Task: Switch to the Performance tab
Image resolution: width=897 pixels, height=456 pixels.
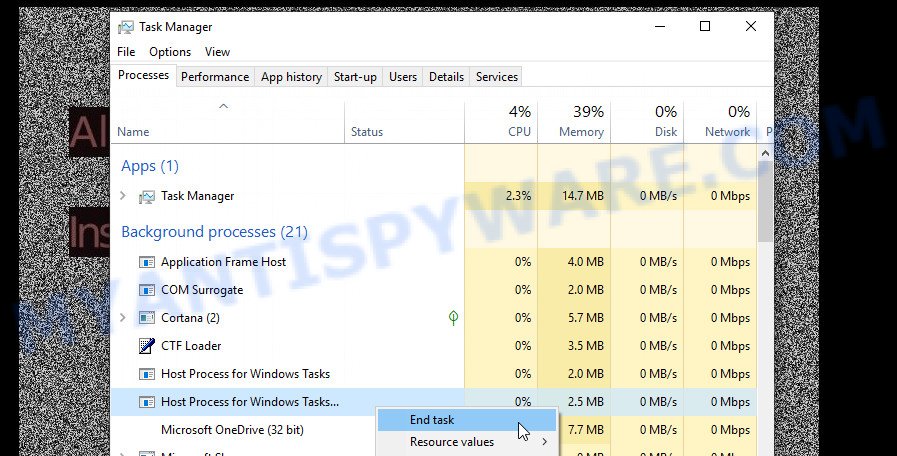Action: 215,77
